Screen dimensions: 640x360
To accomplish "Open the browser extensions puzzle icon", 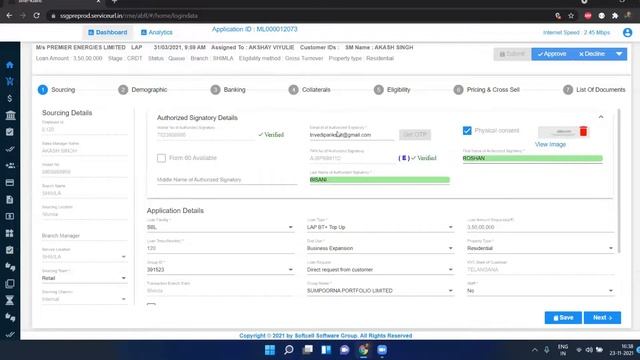I will [615, 16].
